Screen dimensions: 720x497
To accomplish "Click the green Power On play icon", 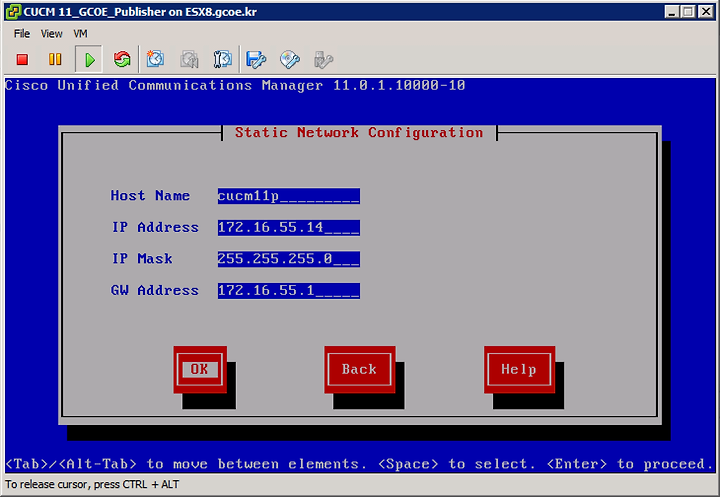I will click(89, 59).
